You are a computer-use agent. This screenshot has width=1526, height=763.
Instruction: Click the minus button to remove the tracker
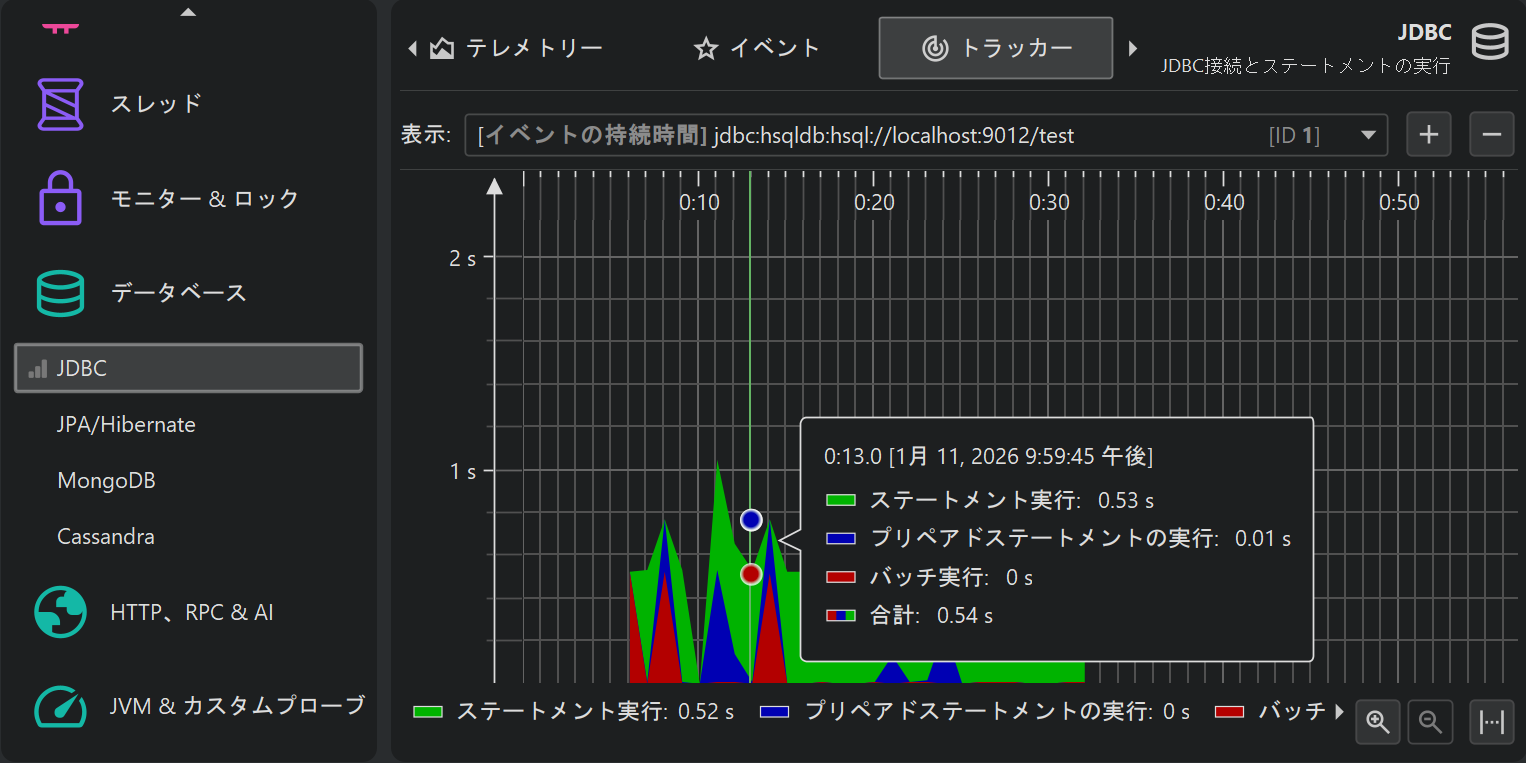point(1492,135)
